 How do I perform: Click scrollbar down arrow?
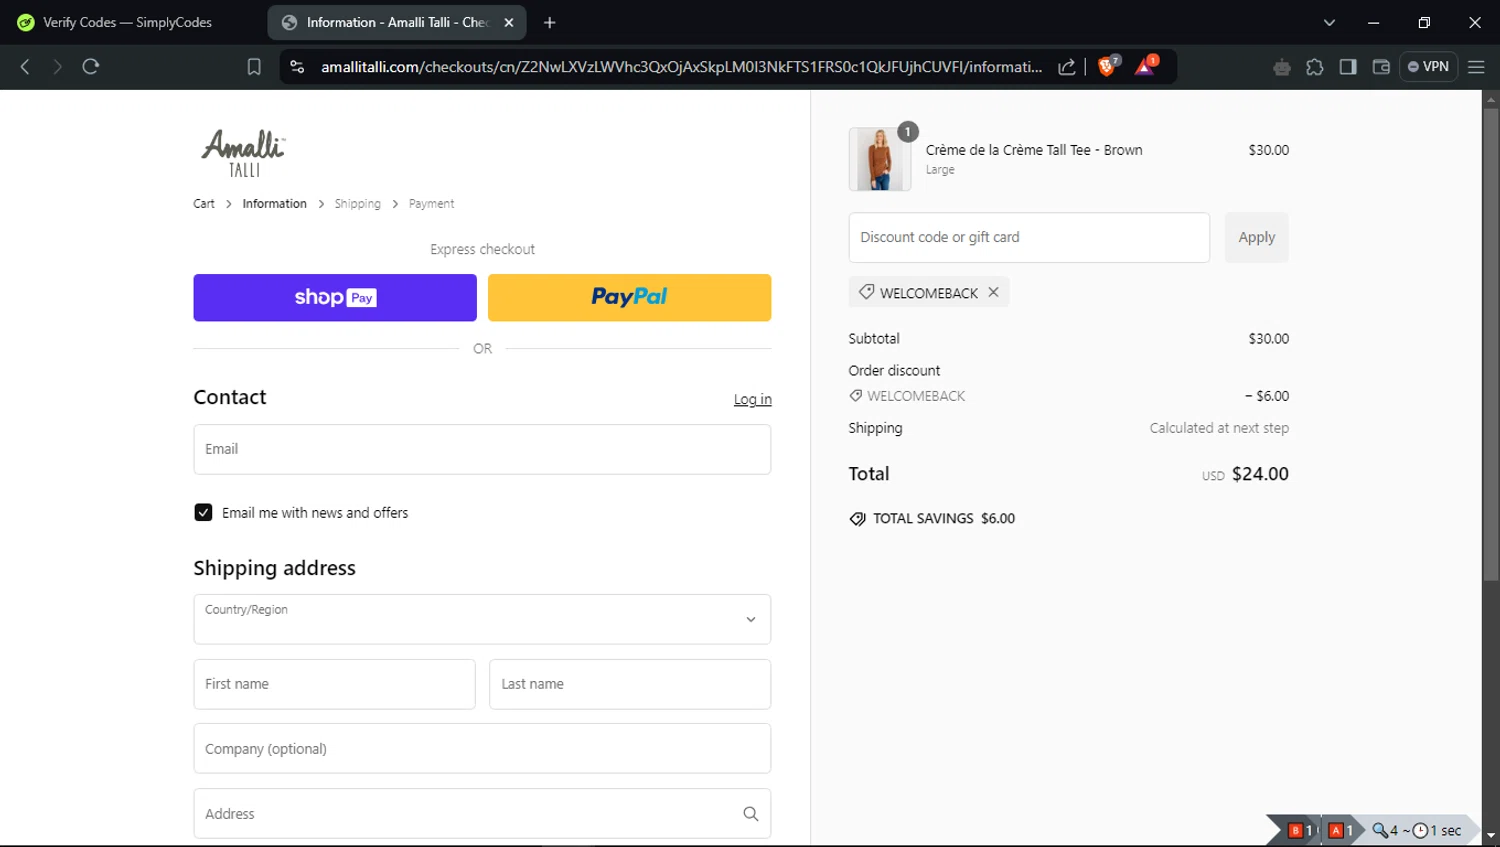point(1491,835)
